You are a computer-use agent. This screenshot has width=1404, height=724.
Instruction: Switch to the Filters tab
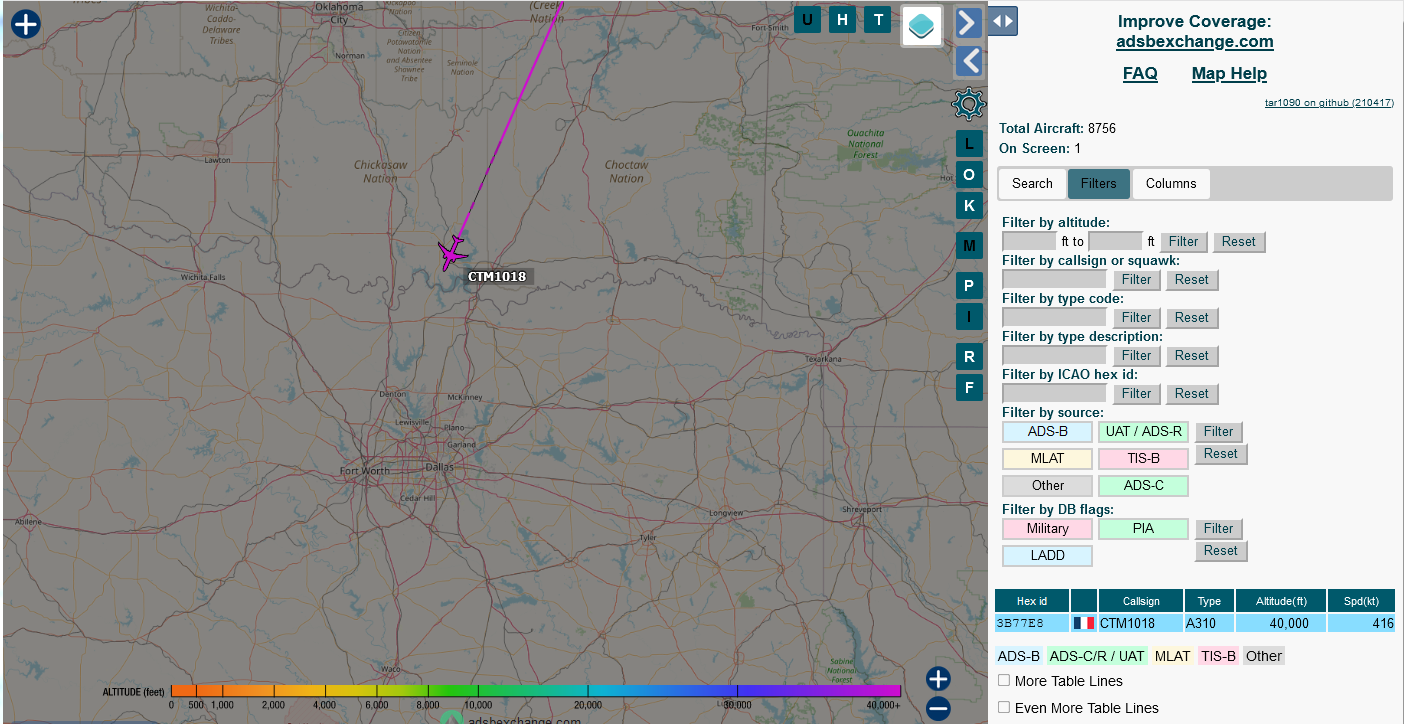point(1099,184)
